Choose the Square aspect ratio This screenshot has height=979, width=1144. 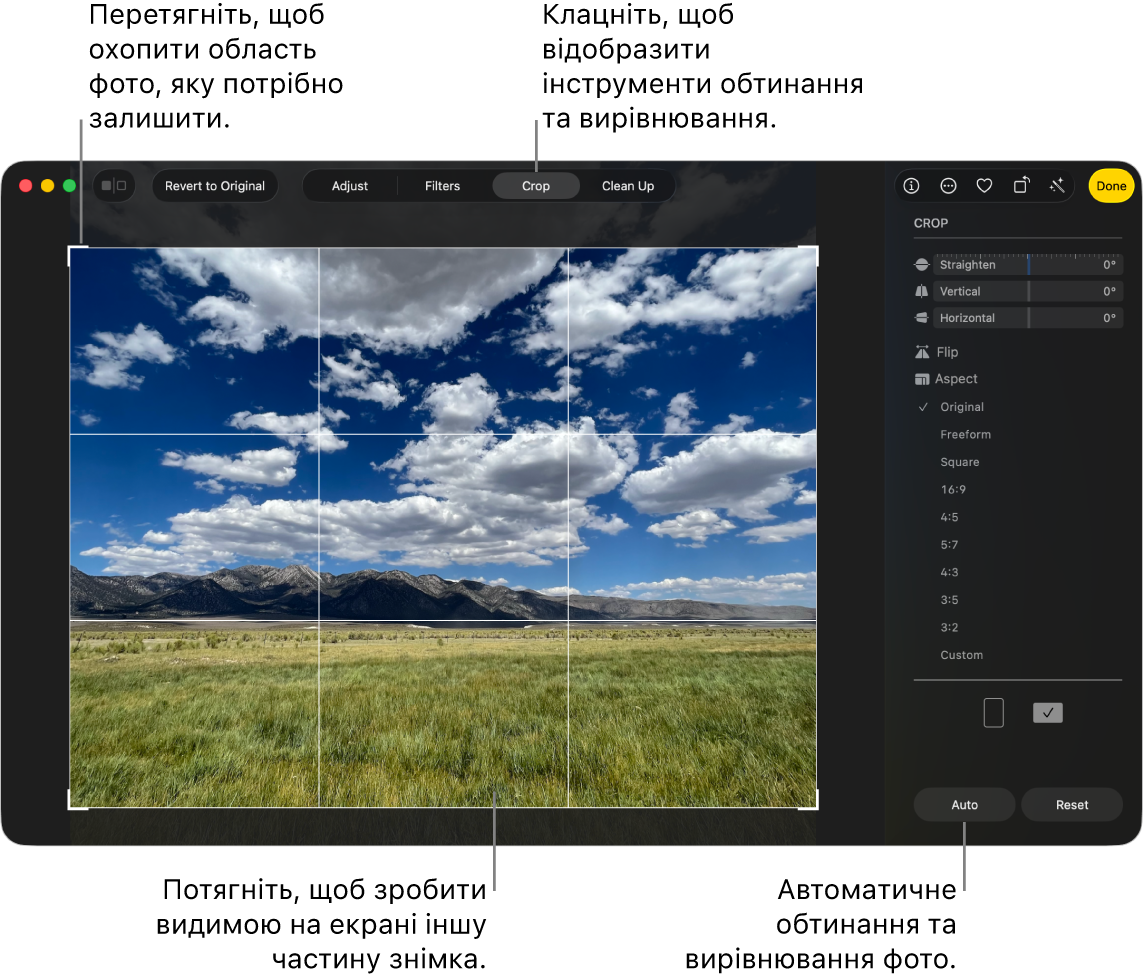[959, 462]
